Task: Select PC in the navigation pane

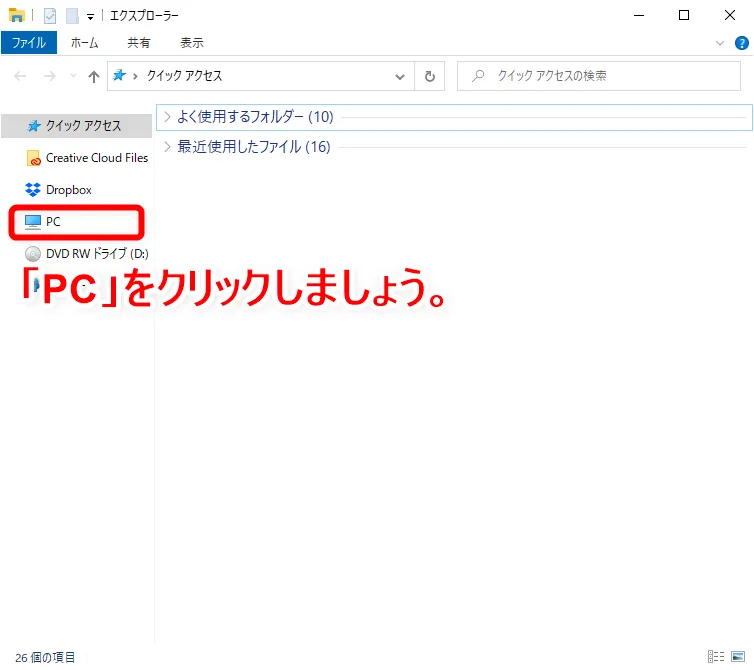Action: point(77,222)
